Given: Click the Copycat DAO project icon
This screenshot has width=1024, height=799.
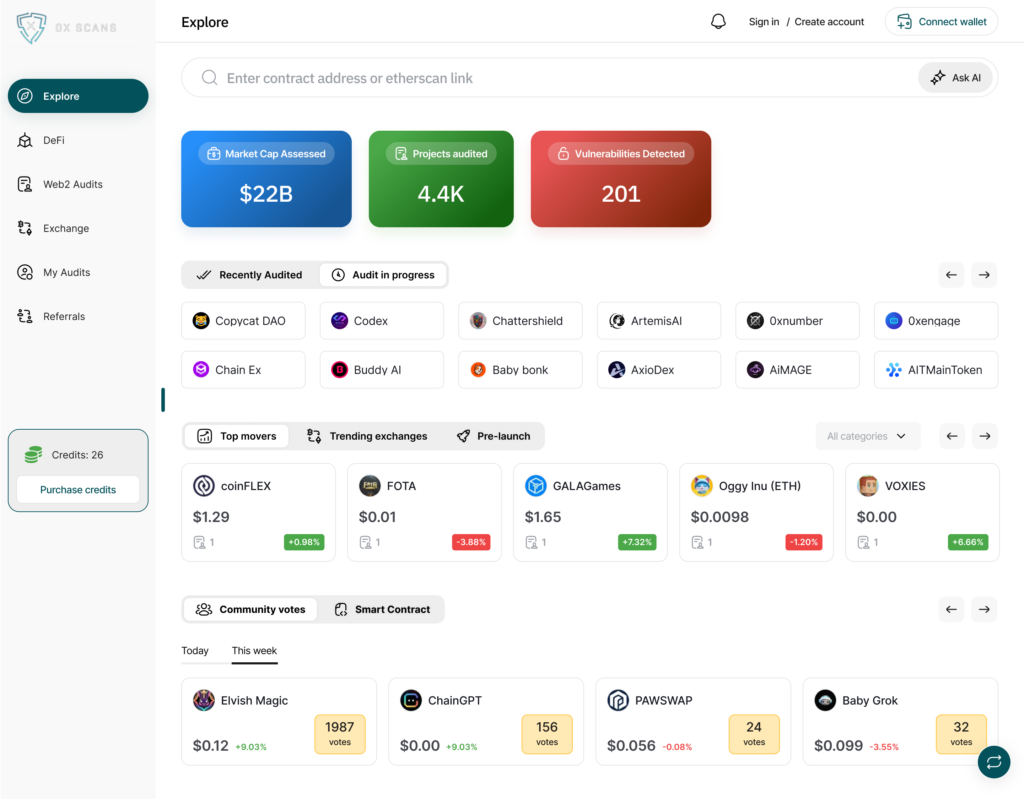Looking at the screenshot, I should (x=201, y=321).
